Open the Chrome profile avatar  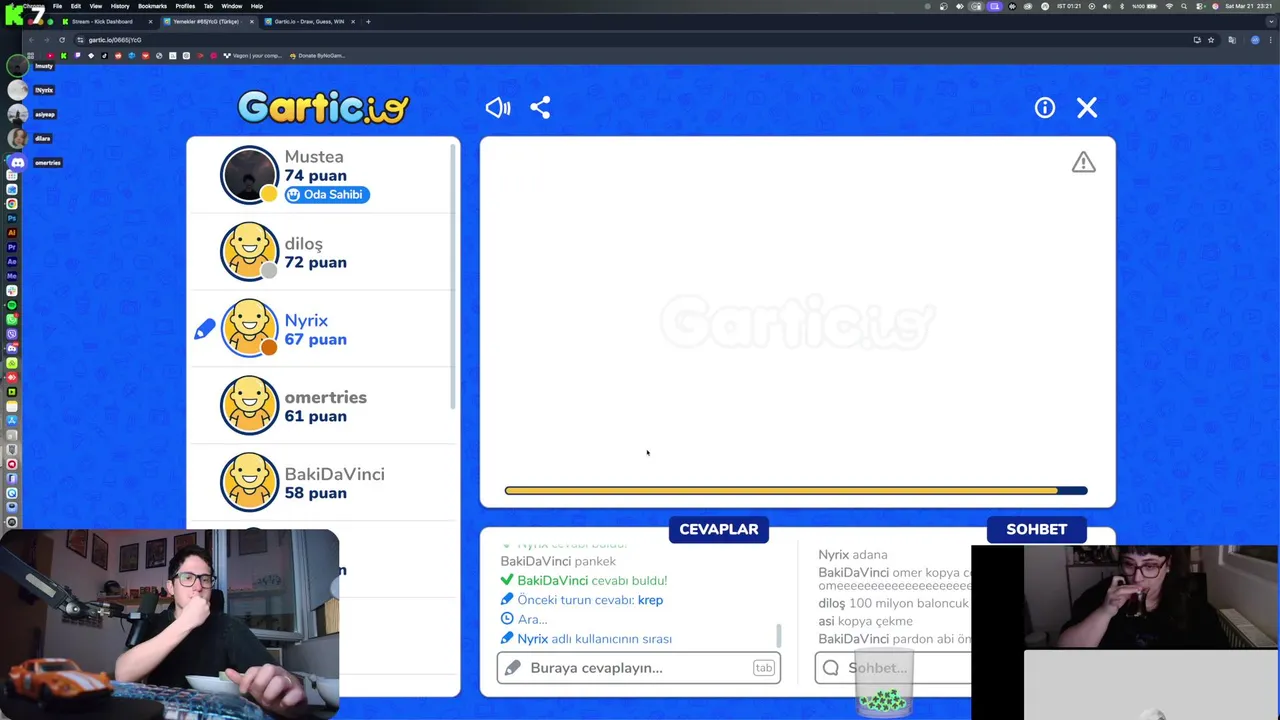pyautogui.click(x=1255, y=40)
